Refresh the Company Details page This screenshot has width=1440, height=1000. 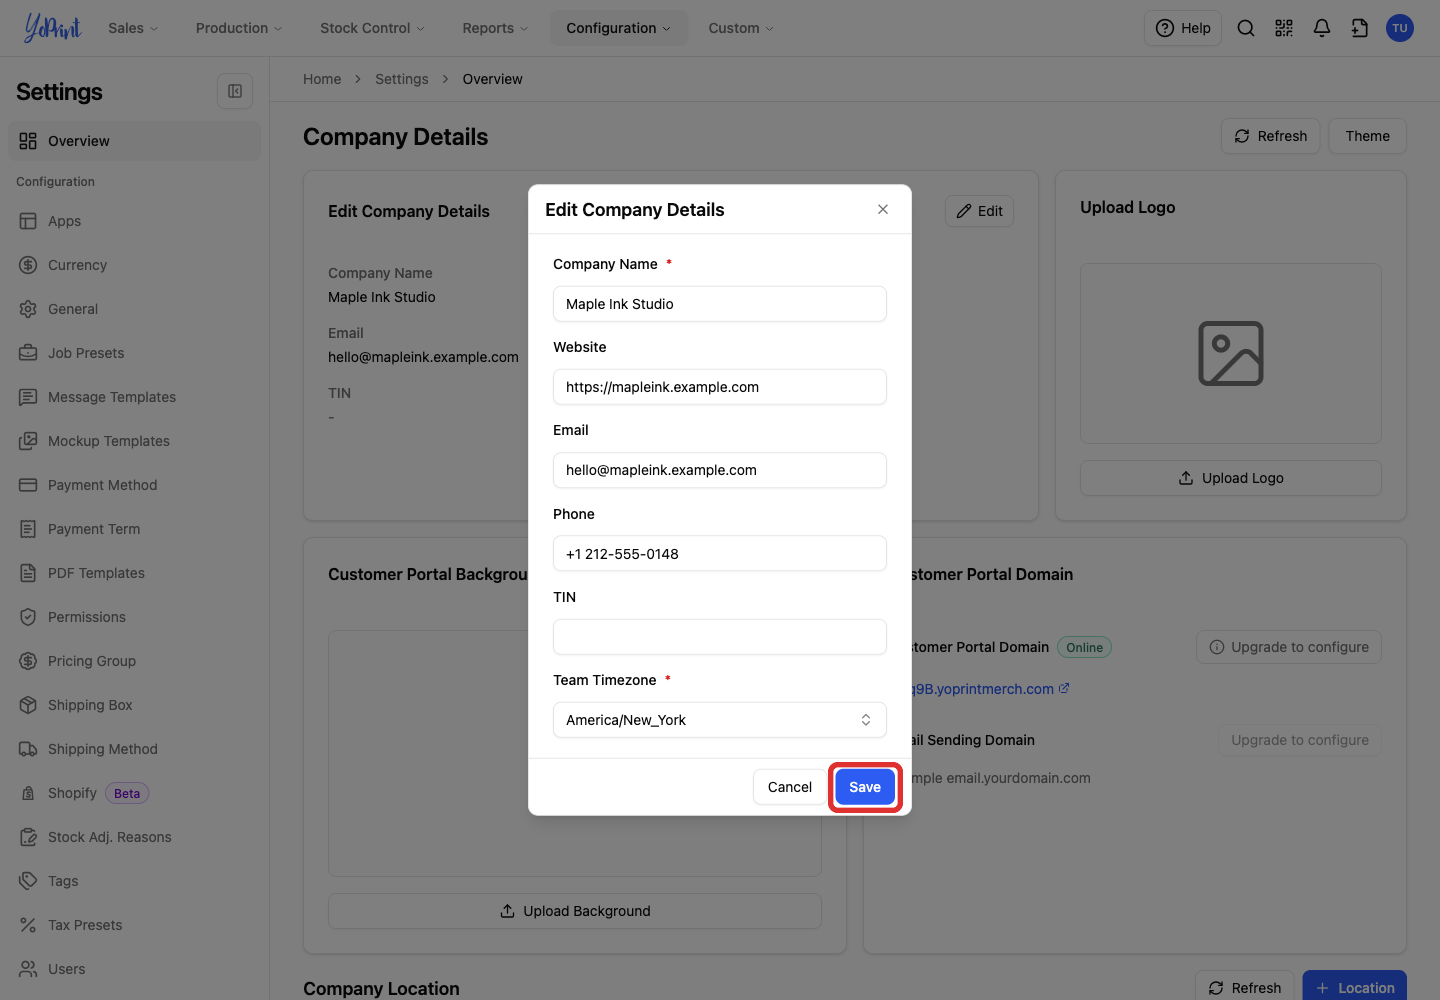coord(1271,136)
